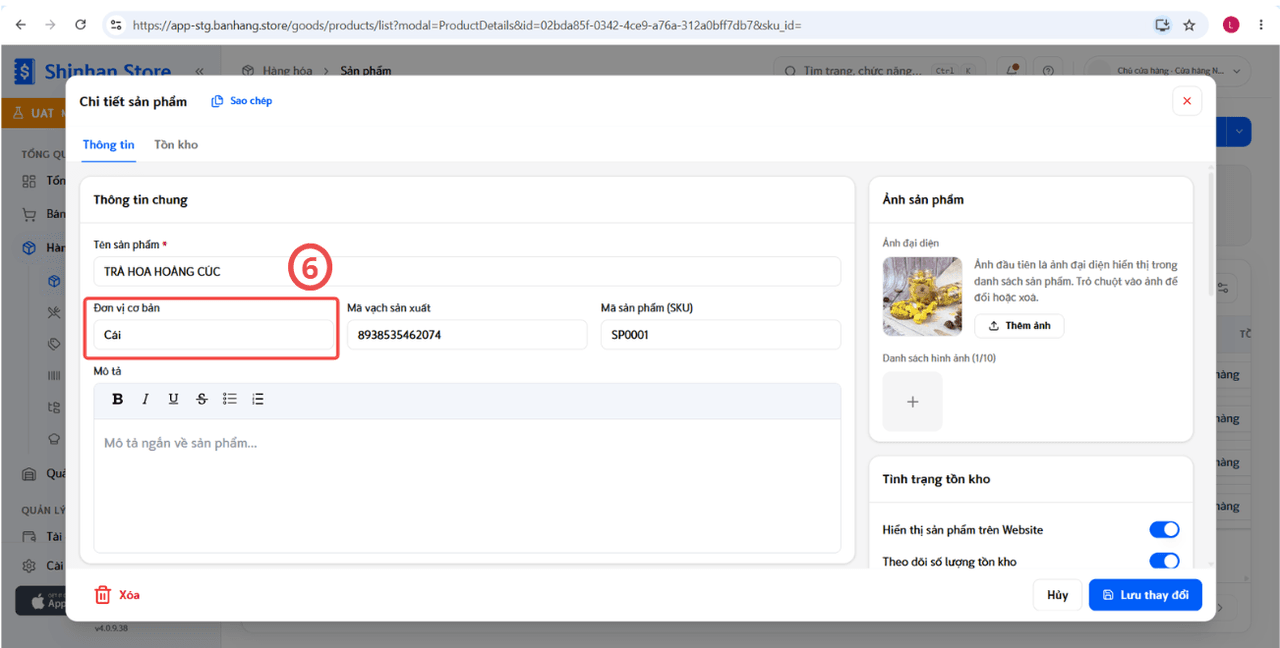Click into the 'Mô tả' description text area

467,485
